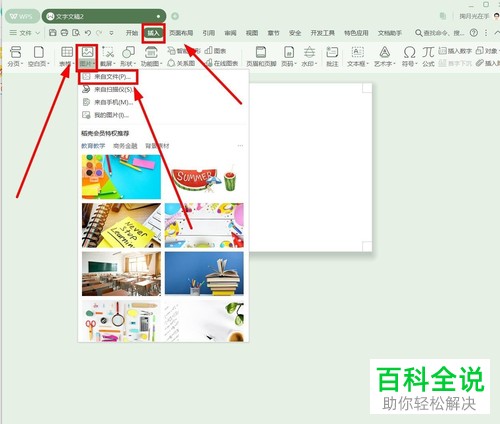This screenshot has width=500, height=424.
Task: Insert a 公式 formula
Action: 428,56
